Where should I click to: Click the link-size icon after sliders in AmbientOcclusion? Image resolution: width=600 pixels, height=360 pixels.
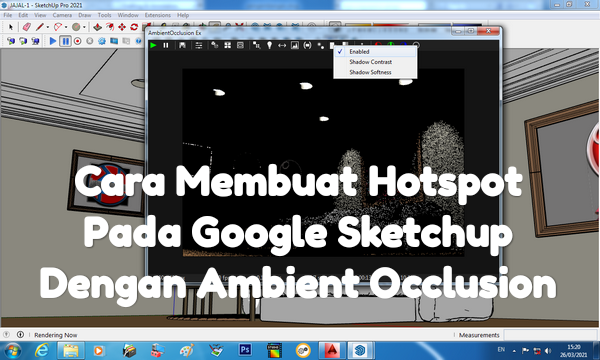pyautogui.click(x=215, y=45)
